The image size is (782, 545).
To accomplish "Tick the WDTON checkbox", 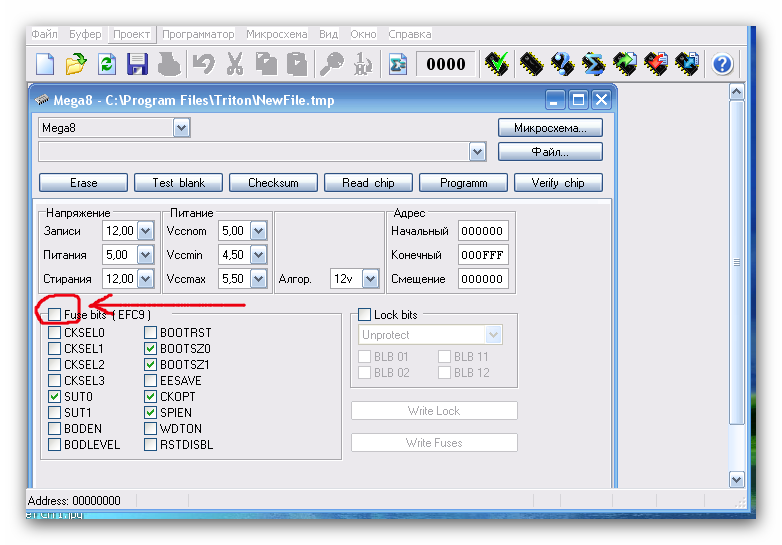I will click(x=150, y=428).
